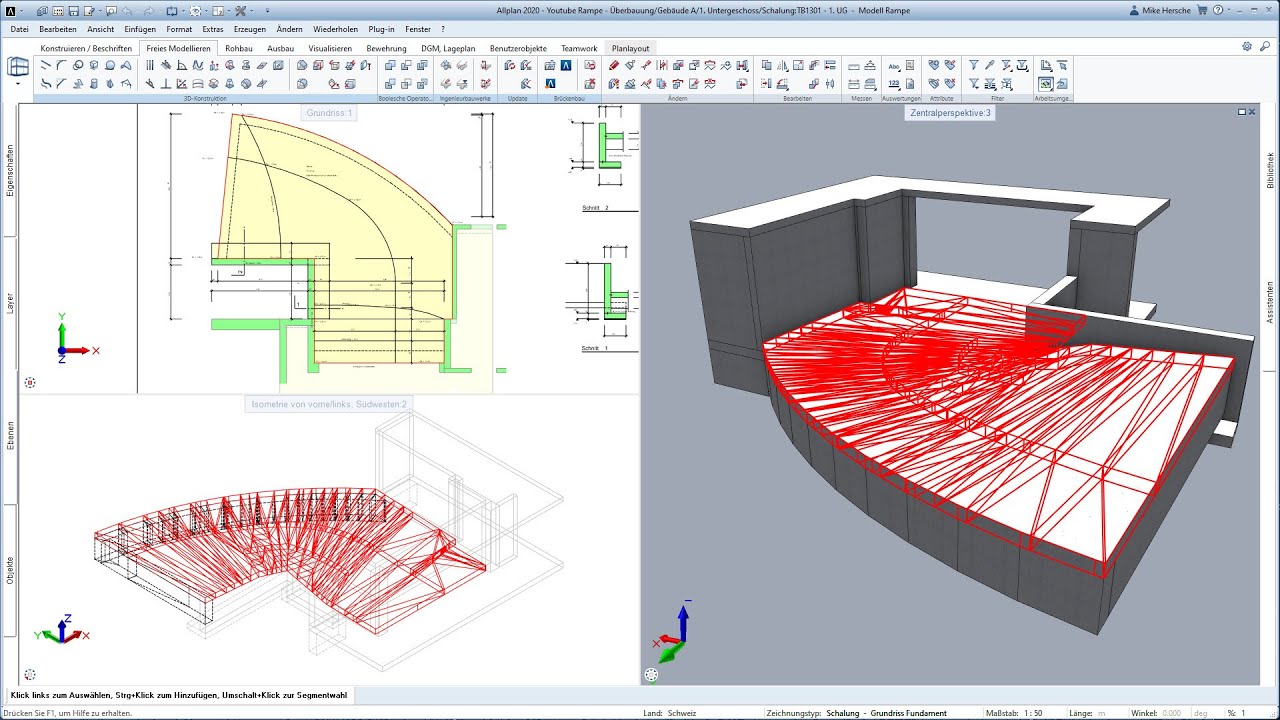The width and height of the screenshot is (1280, 720).
Task: Open the Objekte side palette tab
Action: tap(10, 569)
